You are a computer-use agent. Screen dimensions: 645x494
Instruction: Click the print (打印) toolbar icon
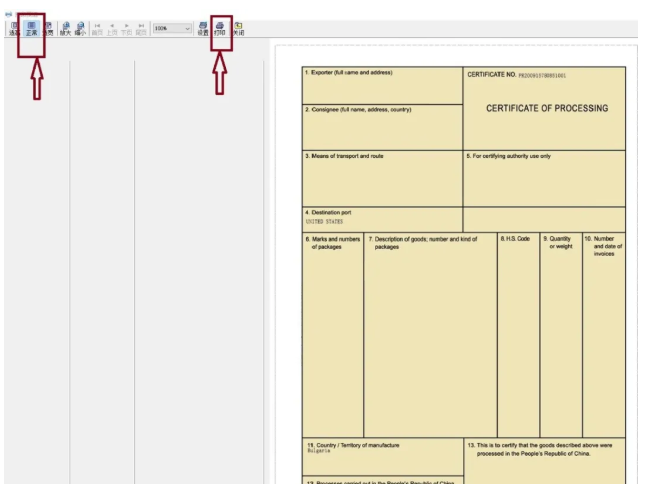click(x=220, y=28)
